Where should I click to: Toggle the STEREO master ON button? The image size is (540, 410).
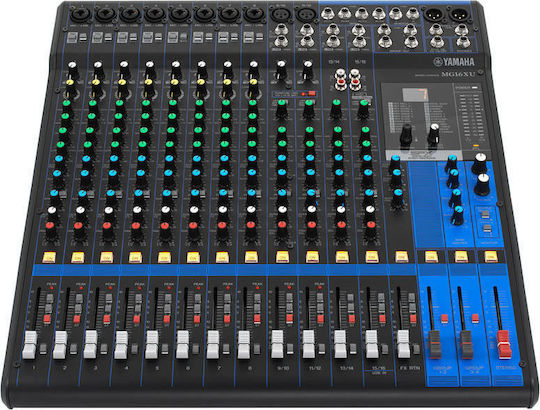tap(491, 256)
